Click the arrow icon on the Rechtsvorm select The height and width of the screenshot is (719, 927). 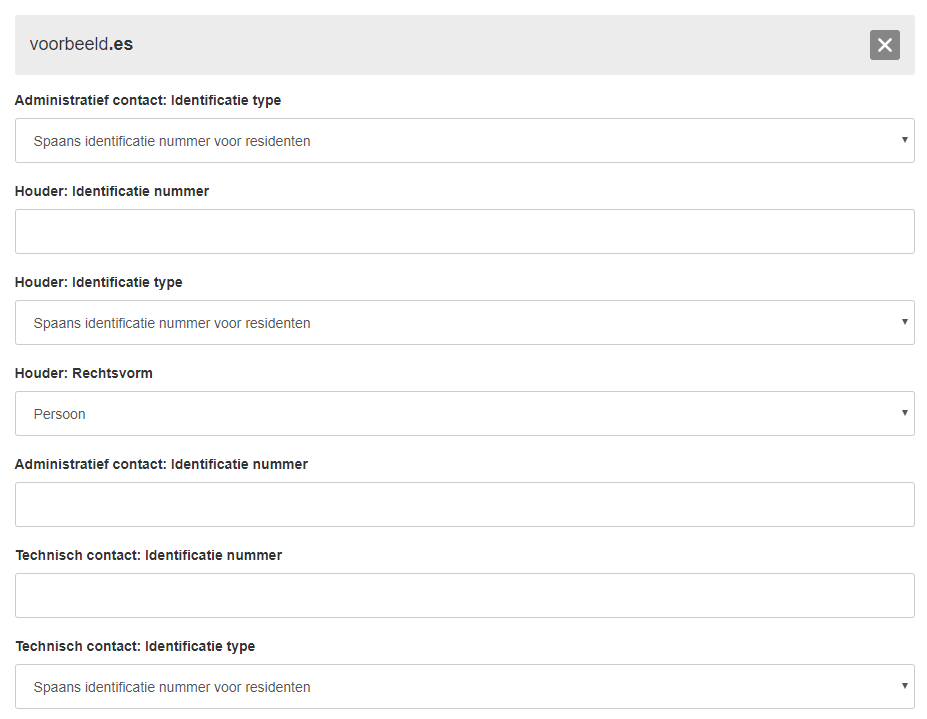pyautogui.click(x=904, y=413)
